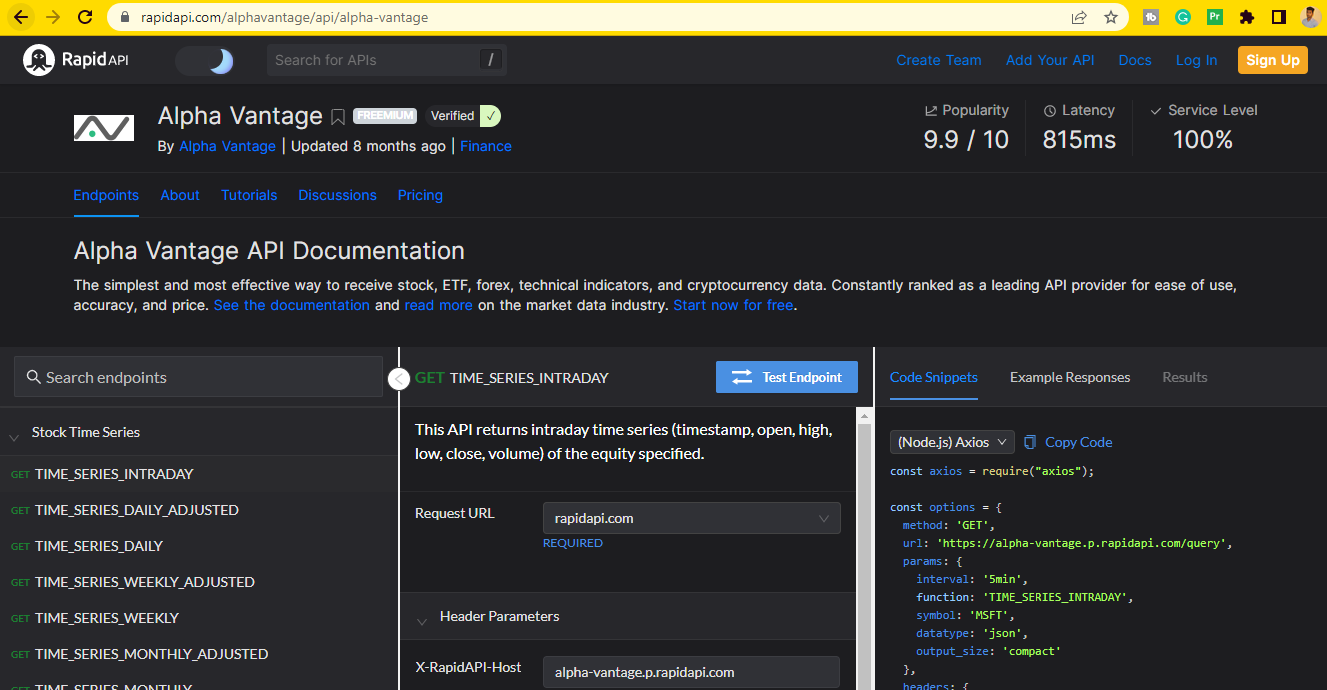Reload the page
The width and height of the screenshot is (1327, 690).
(86, 17)
